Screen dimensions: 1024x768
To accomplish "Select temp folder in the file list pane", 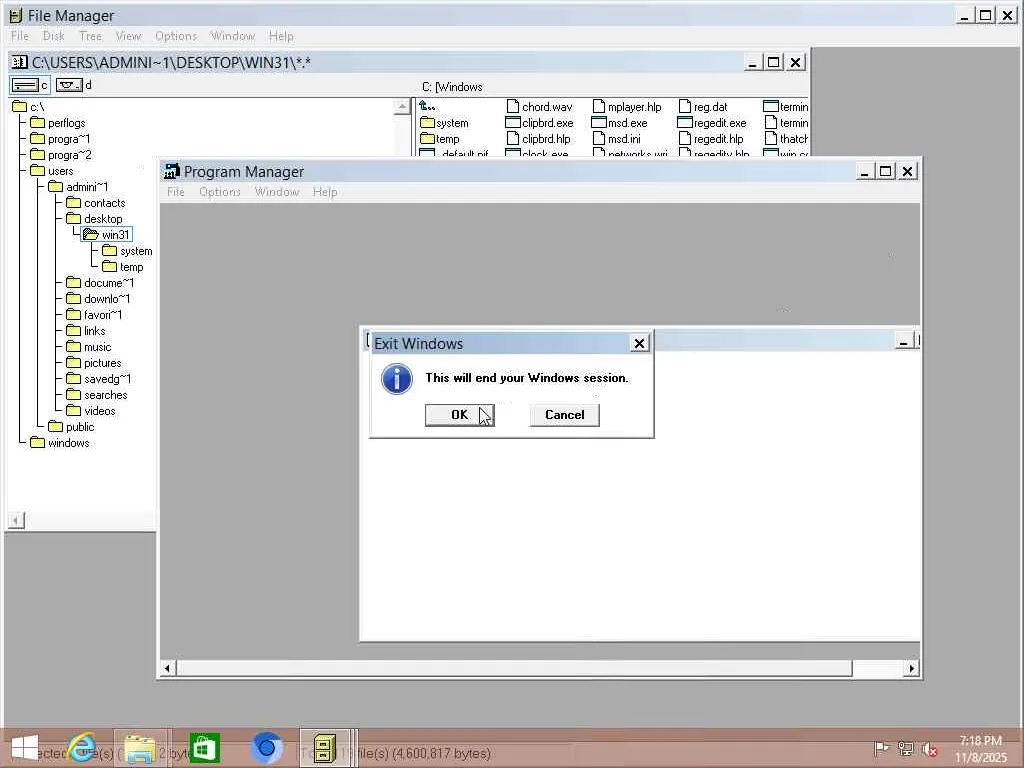I will click(440, 138).
